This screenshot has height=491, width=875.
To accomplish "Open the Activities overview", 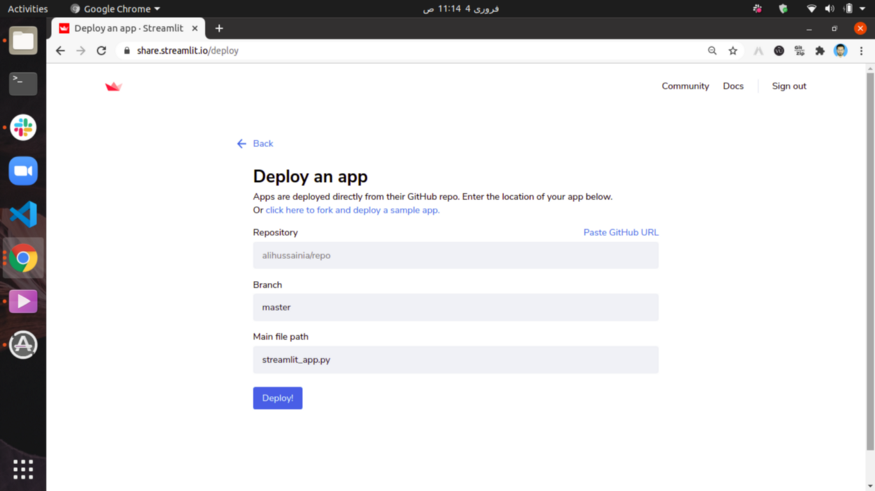I will click(27, 9).
